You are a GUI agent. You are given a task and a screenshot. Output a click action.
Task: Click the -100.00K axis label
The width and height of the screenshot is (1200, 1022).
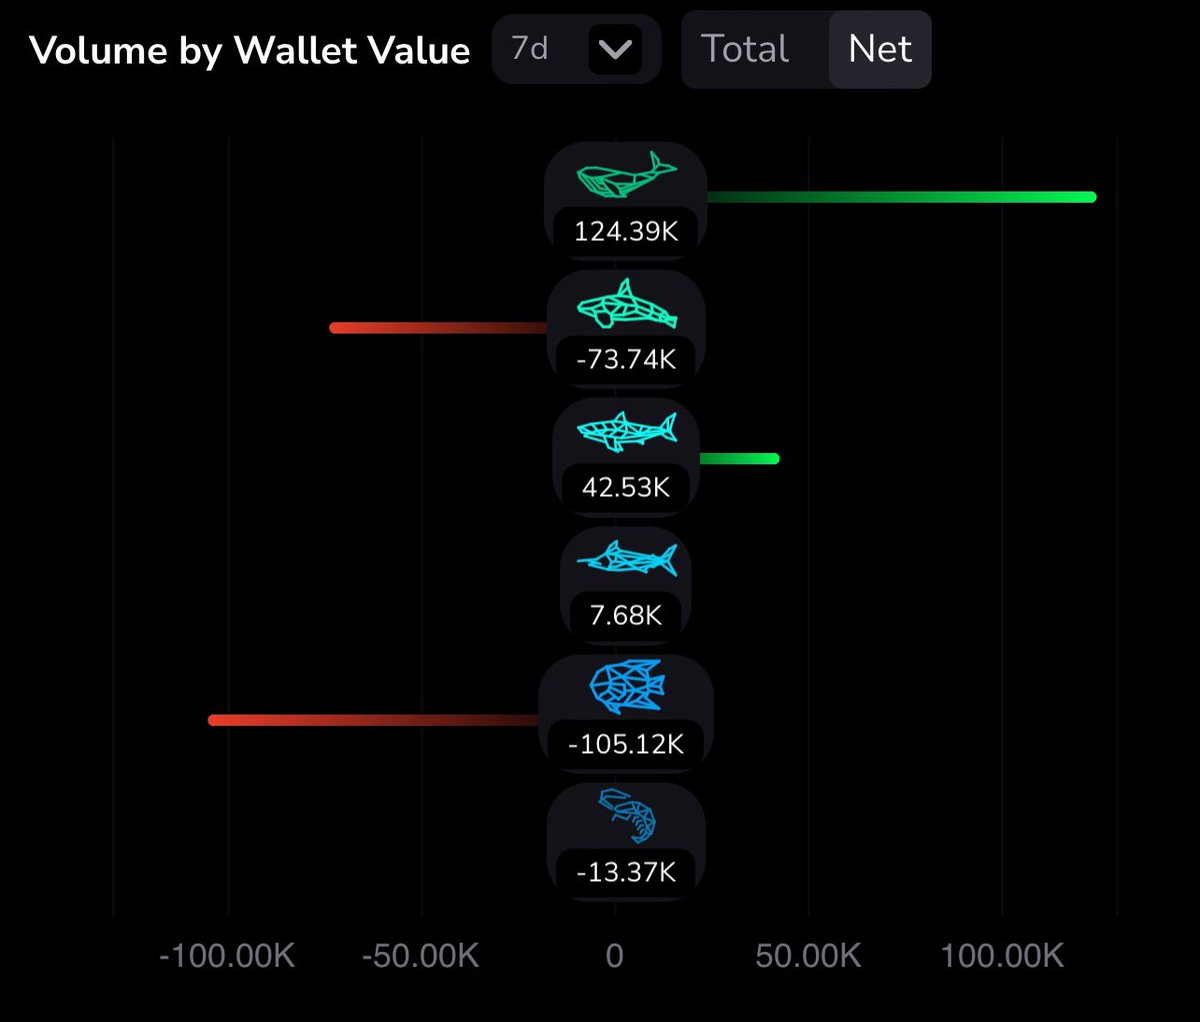(x=227, y=956)
